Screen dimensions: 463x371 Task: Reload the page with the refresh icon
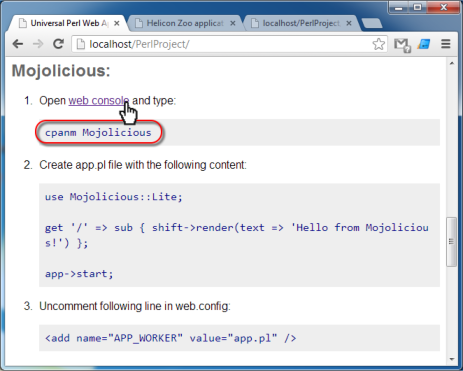[59, 44]
